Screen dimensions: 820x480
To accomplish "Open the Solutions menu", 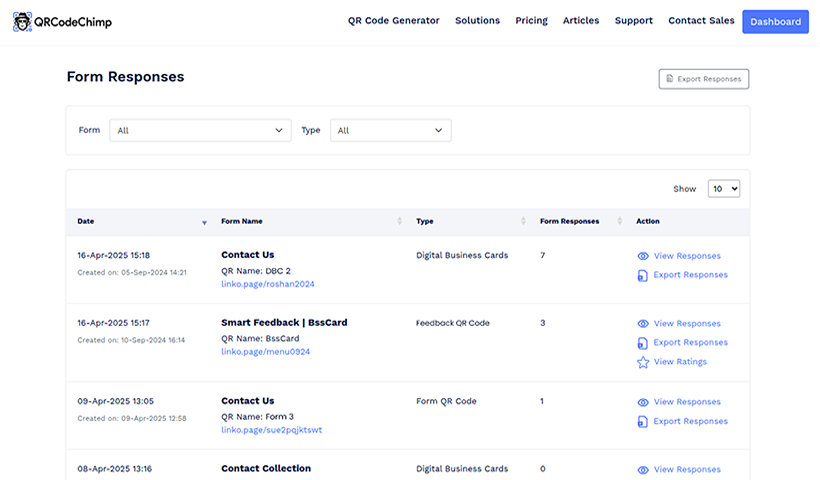I will (x=477, y=20).
